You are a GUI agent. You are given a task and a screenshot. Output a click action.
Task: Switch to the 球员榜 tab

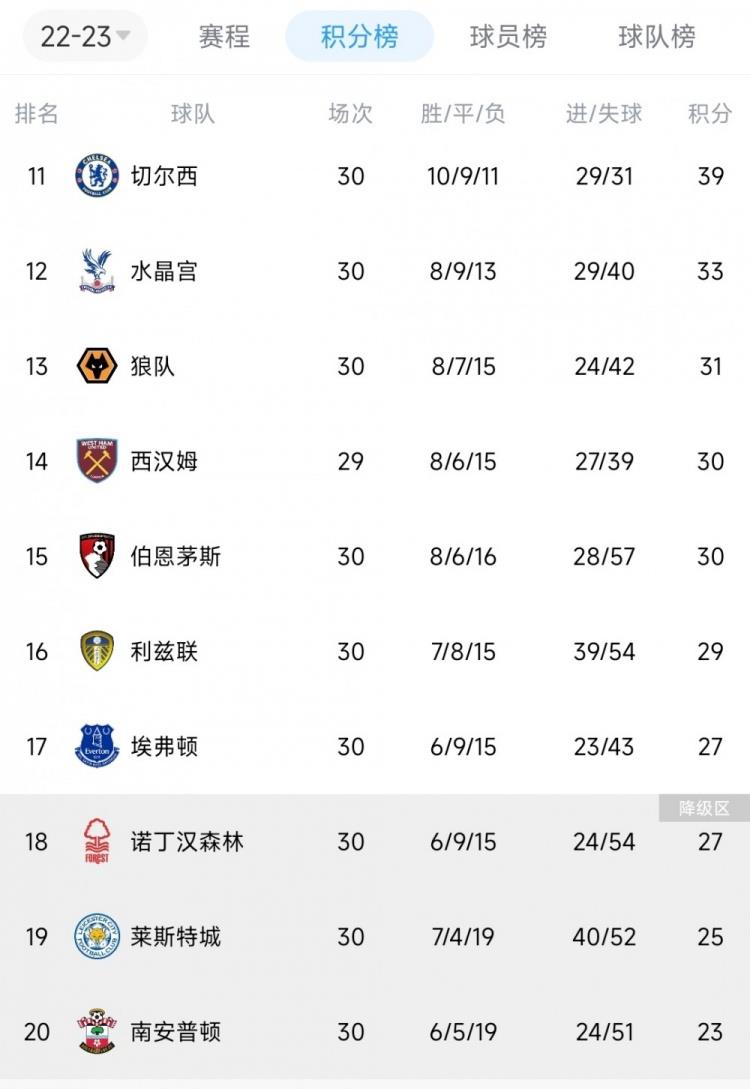[x=506, y=36]
